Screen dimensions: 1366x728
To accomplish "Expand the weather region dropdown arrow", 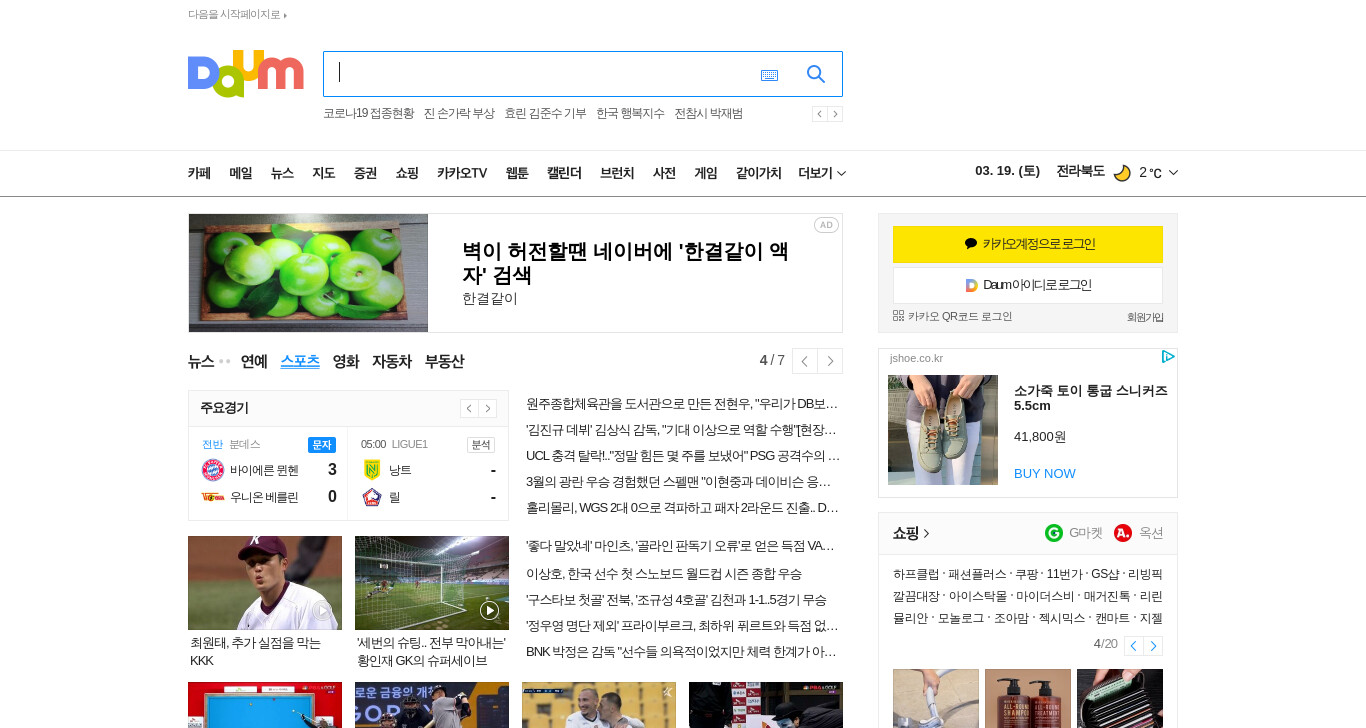I will [x=1173, y=173].
